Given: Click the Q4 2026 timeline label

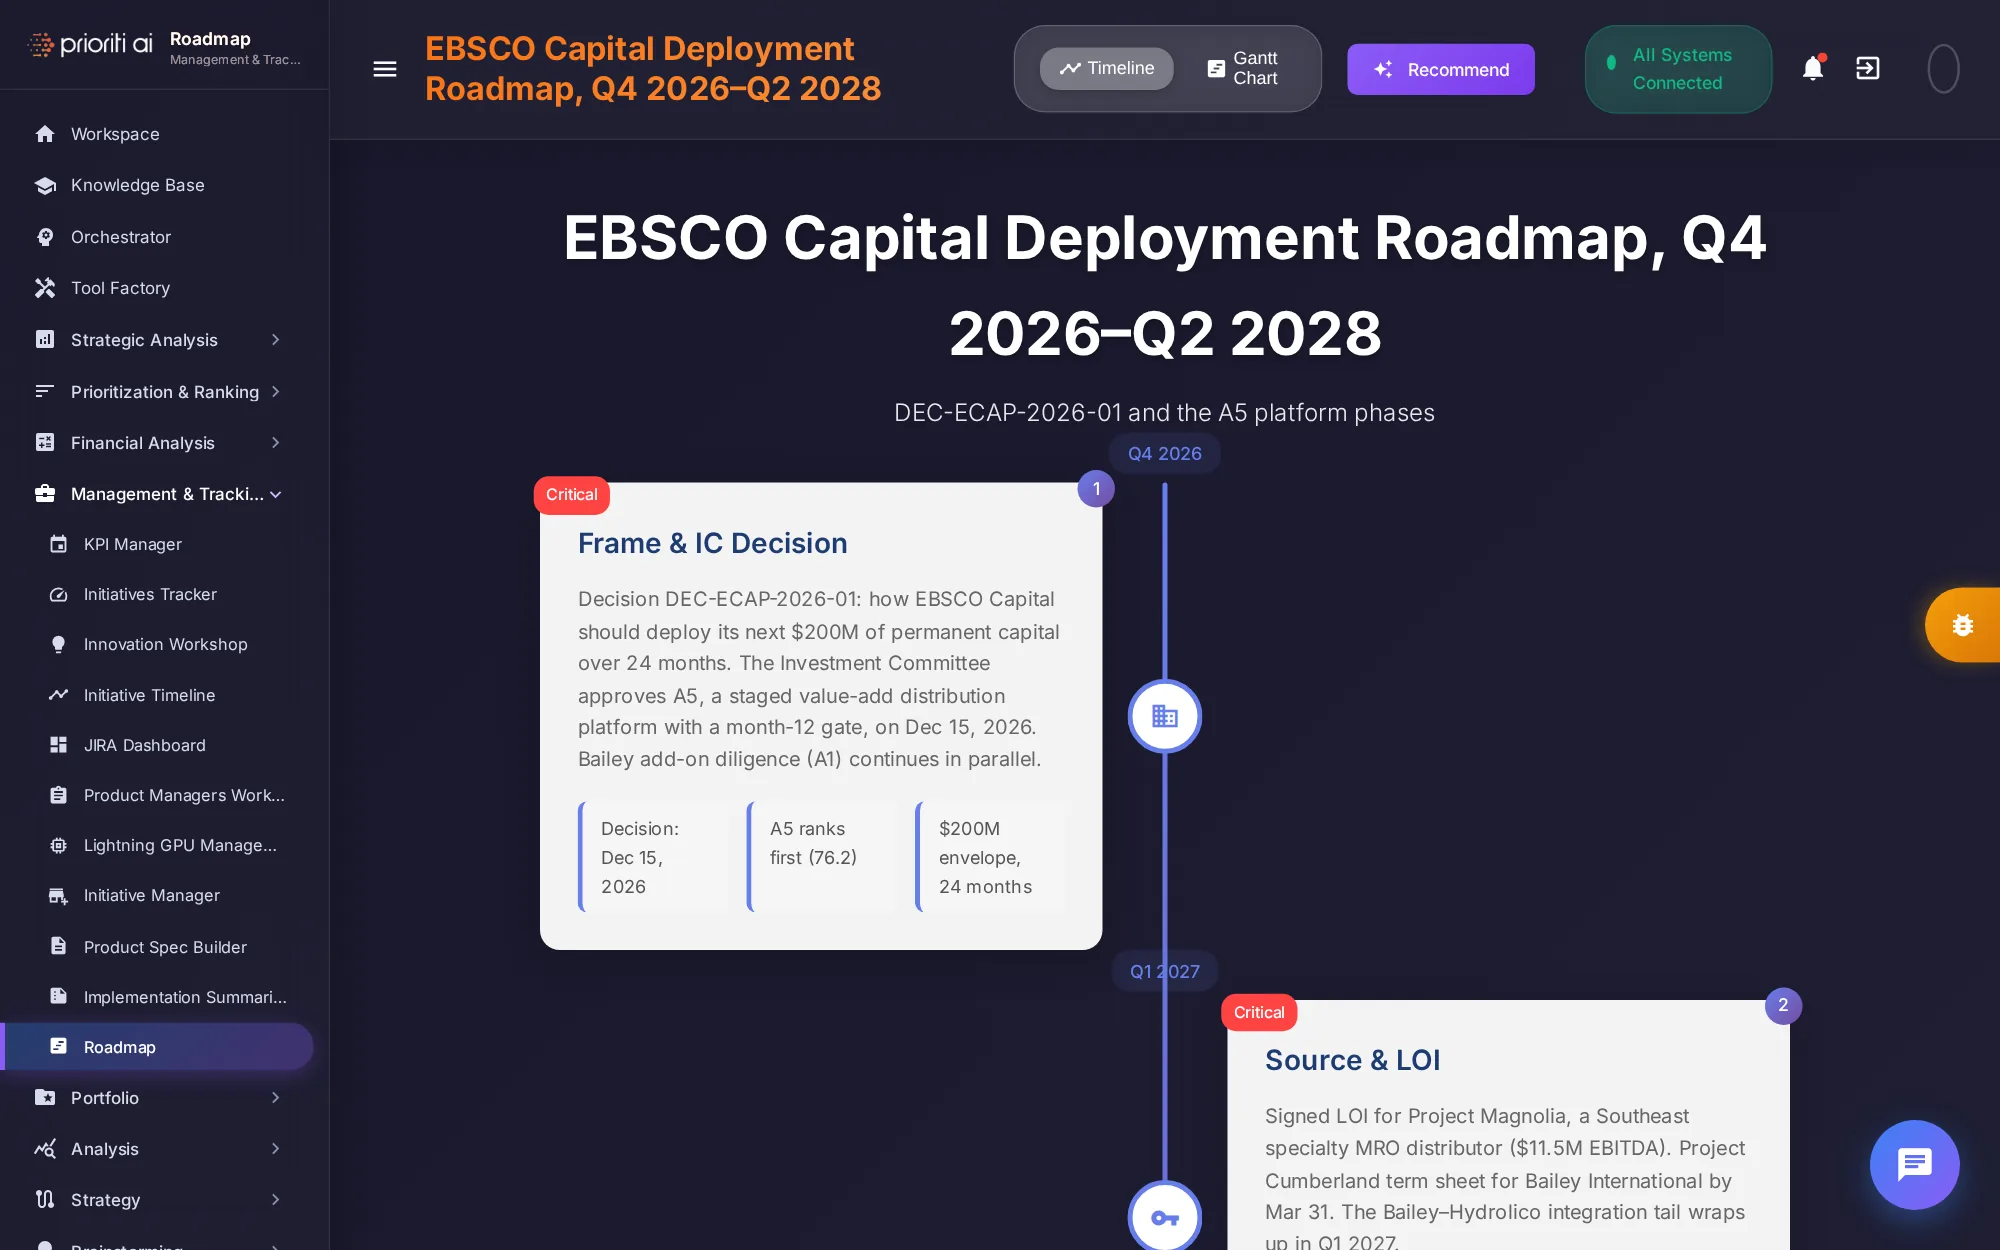Looking at the screenshot, I should click(1165, 453).
